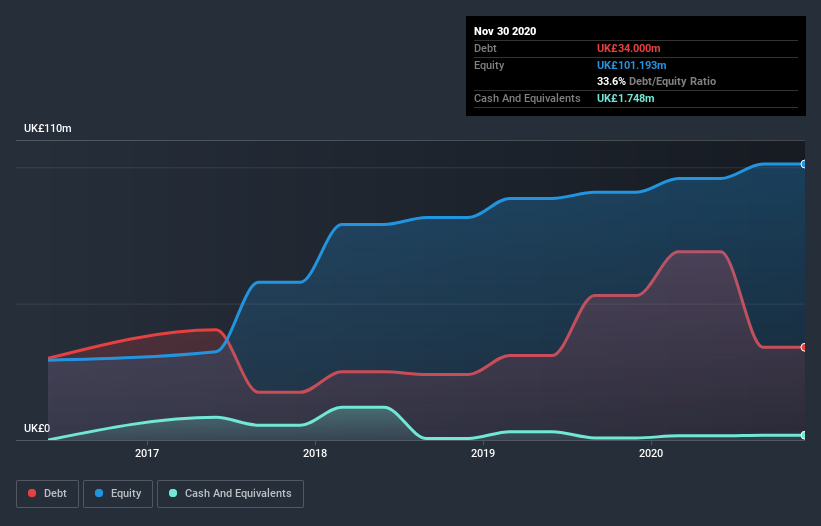Toggle the Equity series legend button
821x526 pixels.
coord(118,494)
